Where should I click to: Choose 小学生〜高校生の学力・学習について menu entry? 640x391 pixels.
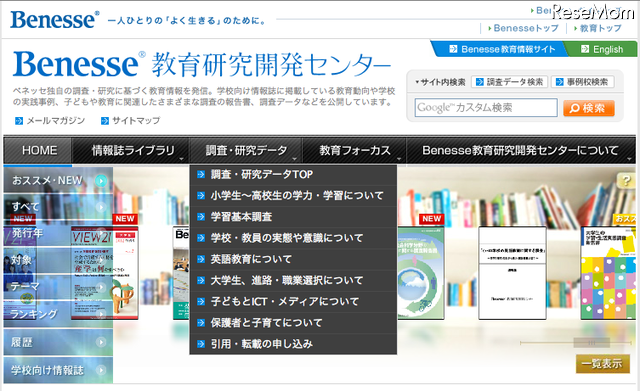pyautogui.click(x=293, y=196)
